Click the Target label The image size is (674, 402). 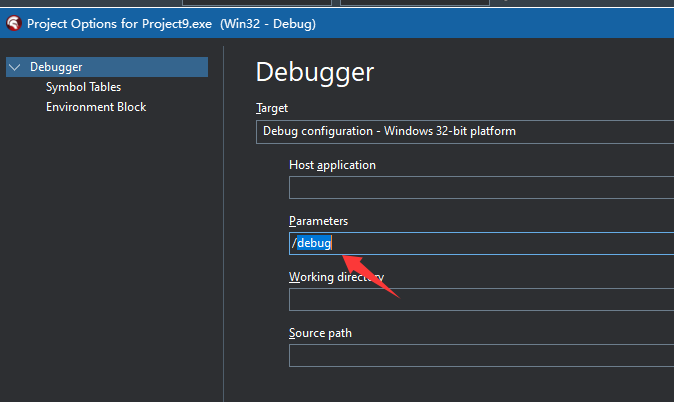(x=272, y=108)
